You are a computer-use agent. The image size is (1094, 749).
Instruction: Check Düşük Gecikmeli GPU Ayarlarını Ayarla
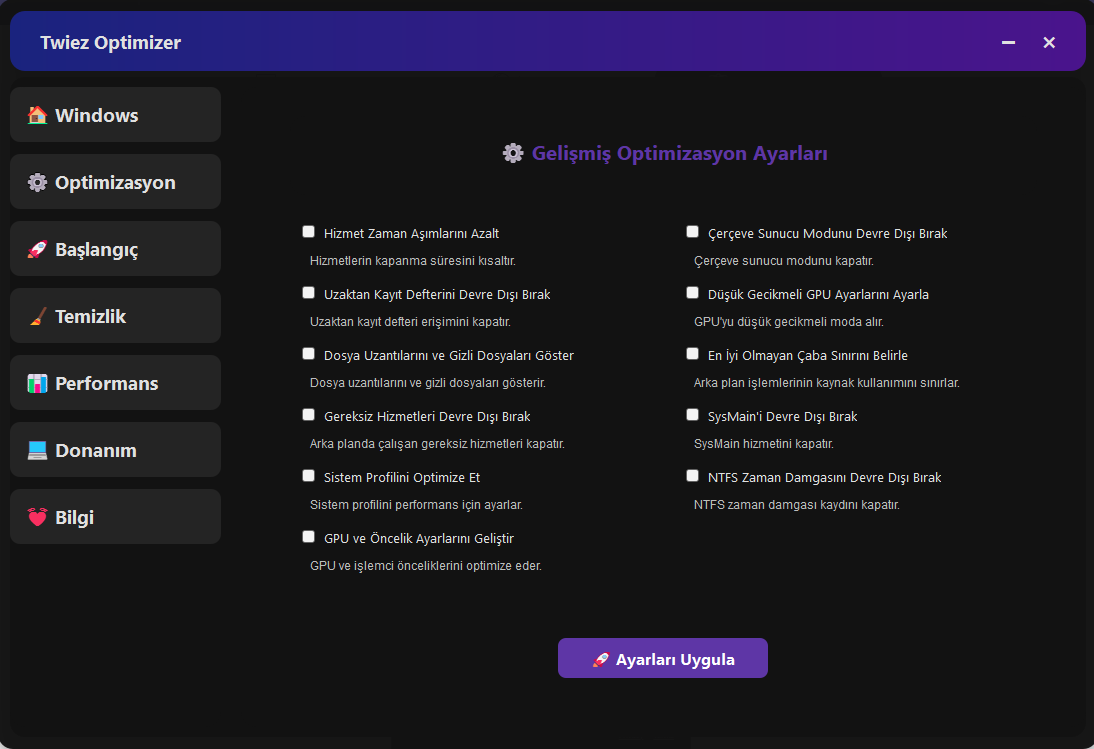[692, 293]
